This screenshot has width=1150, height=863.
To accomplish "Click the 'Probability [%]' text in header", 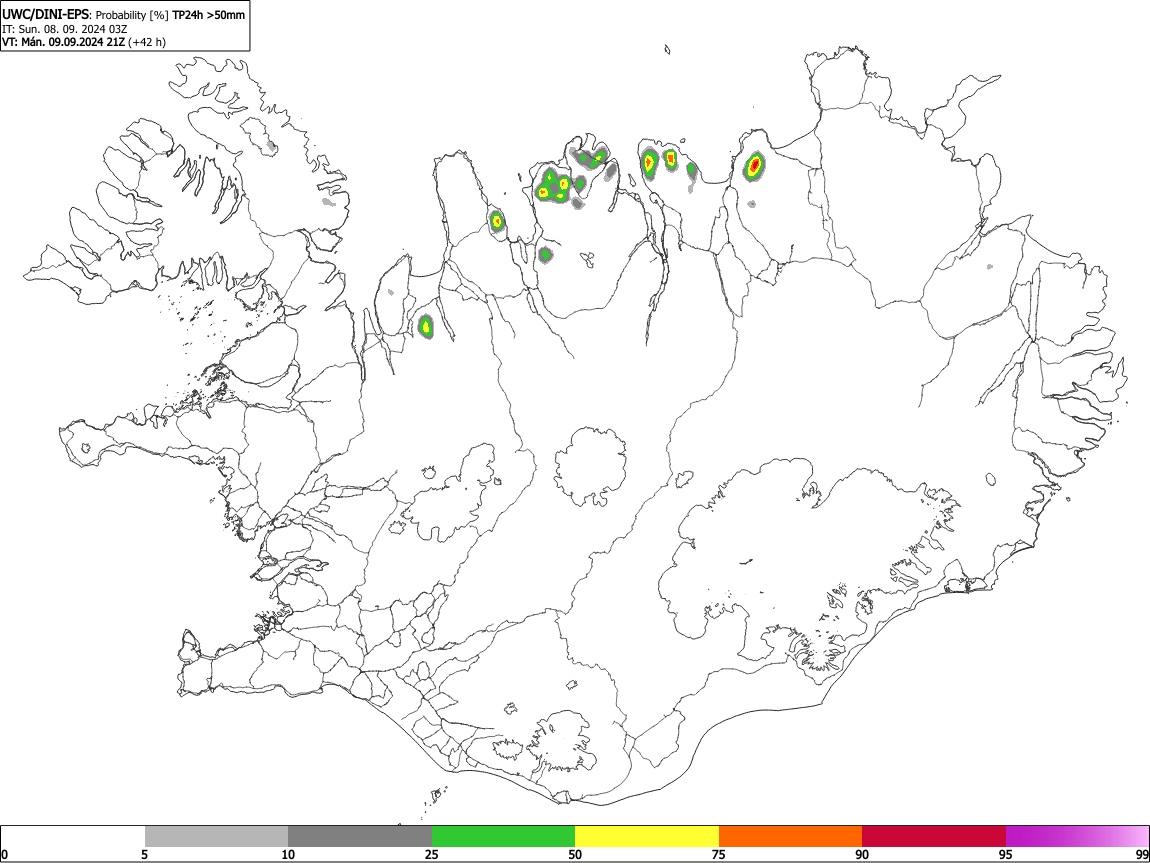I will 132,15.
